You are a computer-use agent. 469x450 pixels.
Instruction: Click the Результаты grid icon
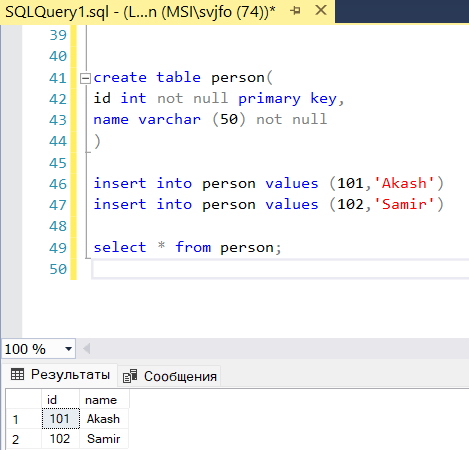pyautogui.click(x=17, y=374)
